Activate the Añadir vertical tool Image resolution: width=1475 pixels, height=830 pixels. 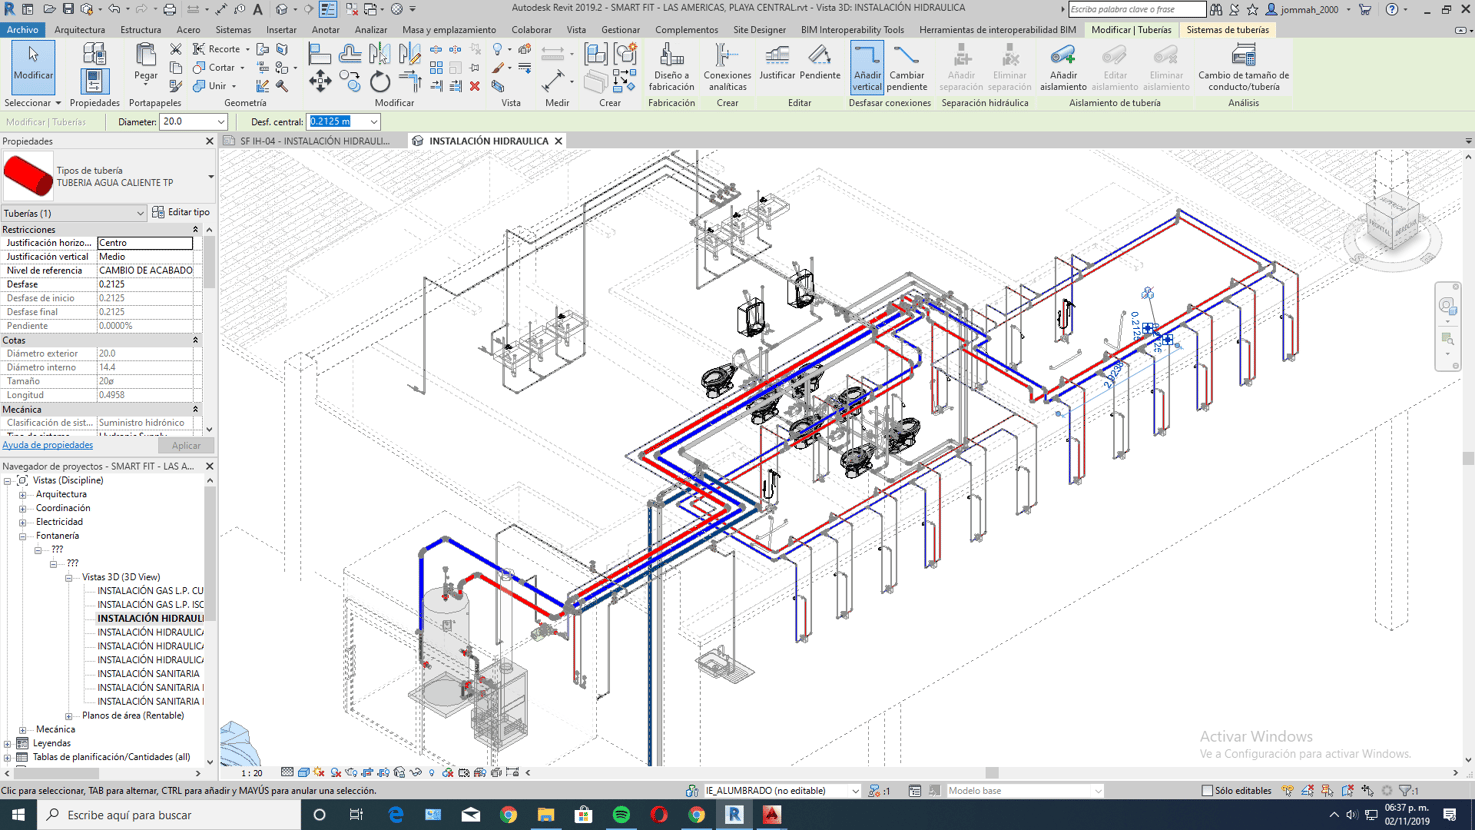866,70
